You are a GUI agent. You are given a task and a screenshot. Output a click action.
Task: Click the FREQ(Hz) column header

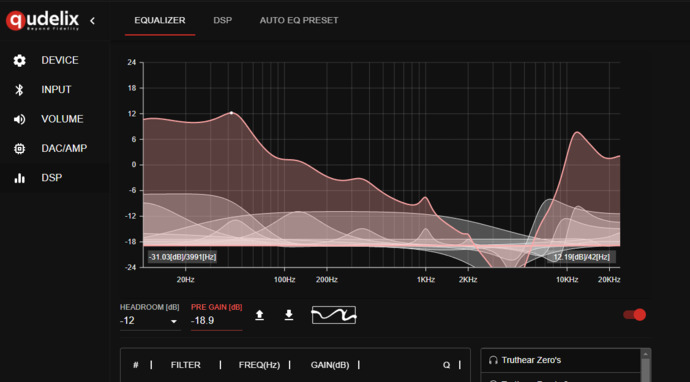(259, 365)
